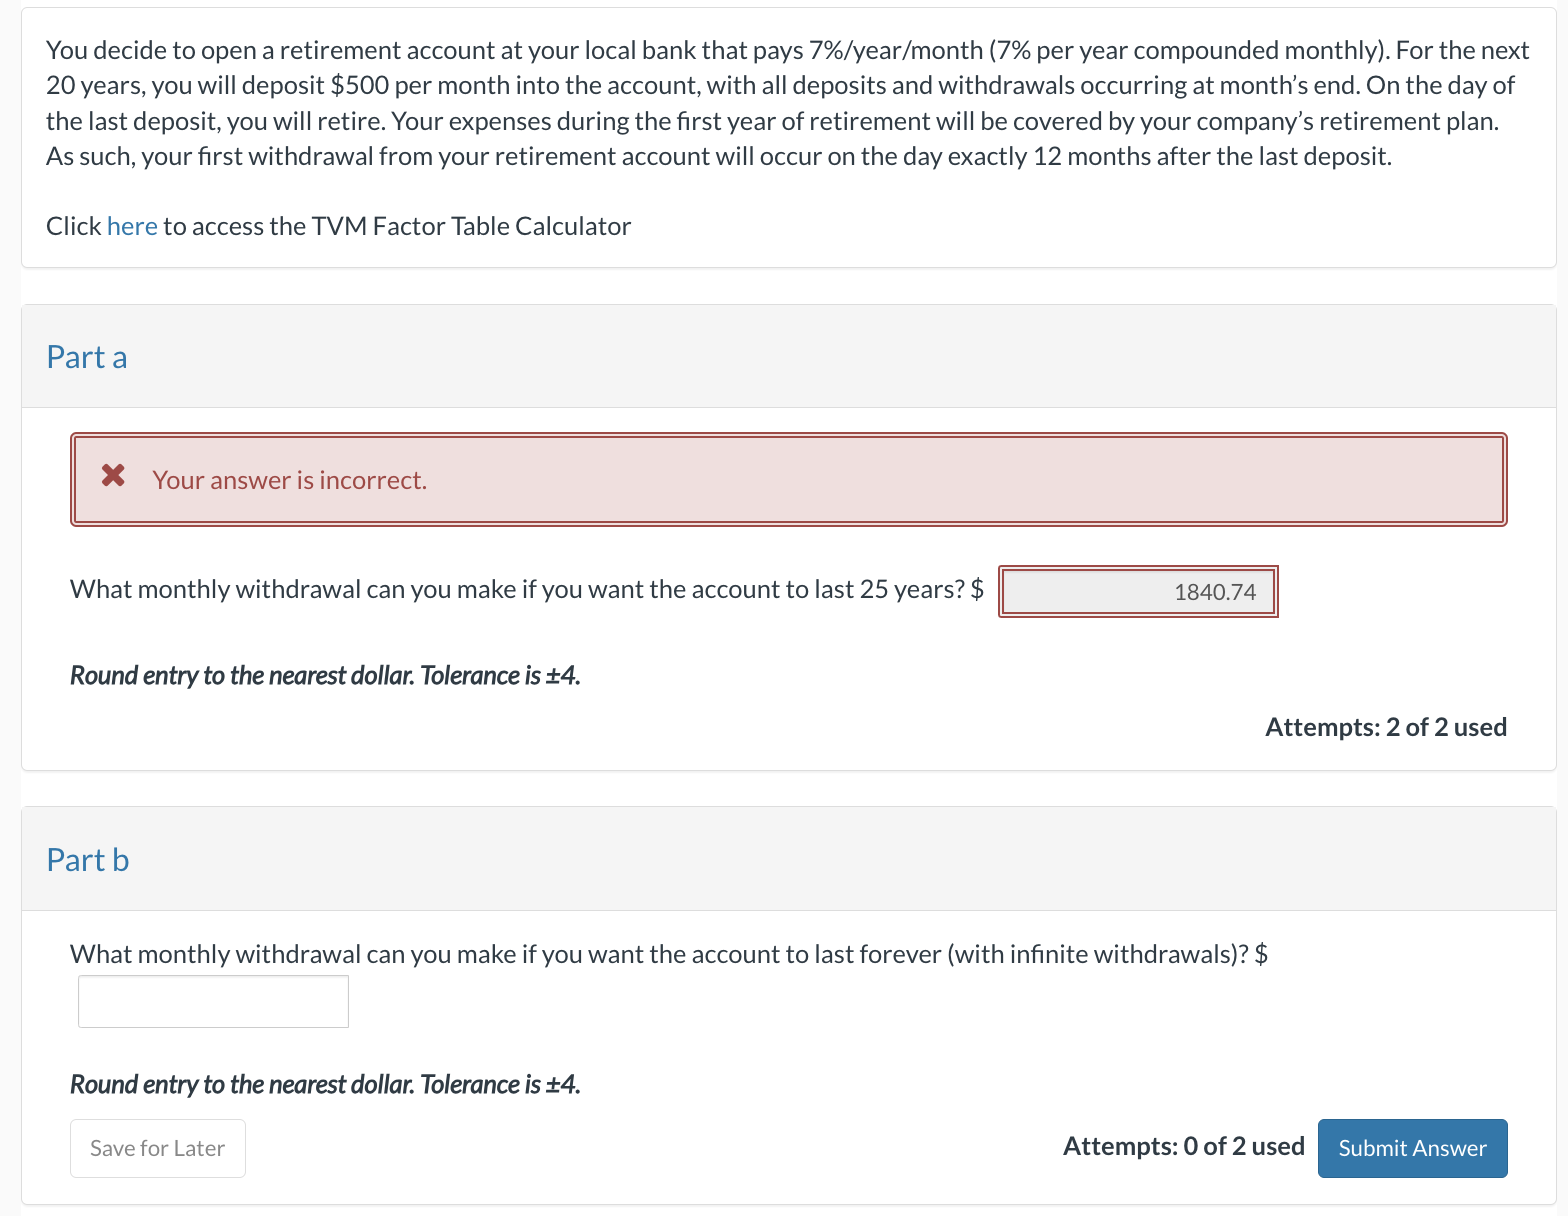Viewport: 1568px width, 1216px height.
Task: Click the tolerance note under Part a
Action: tap(324, 676)
